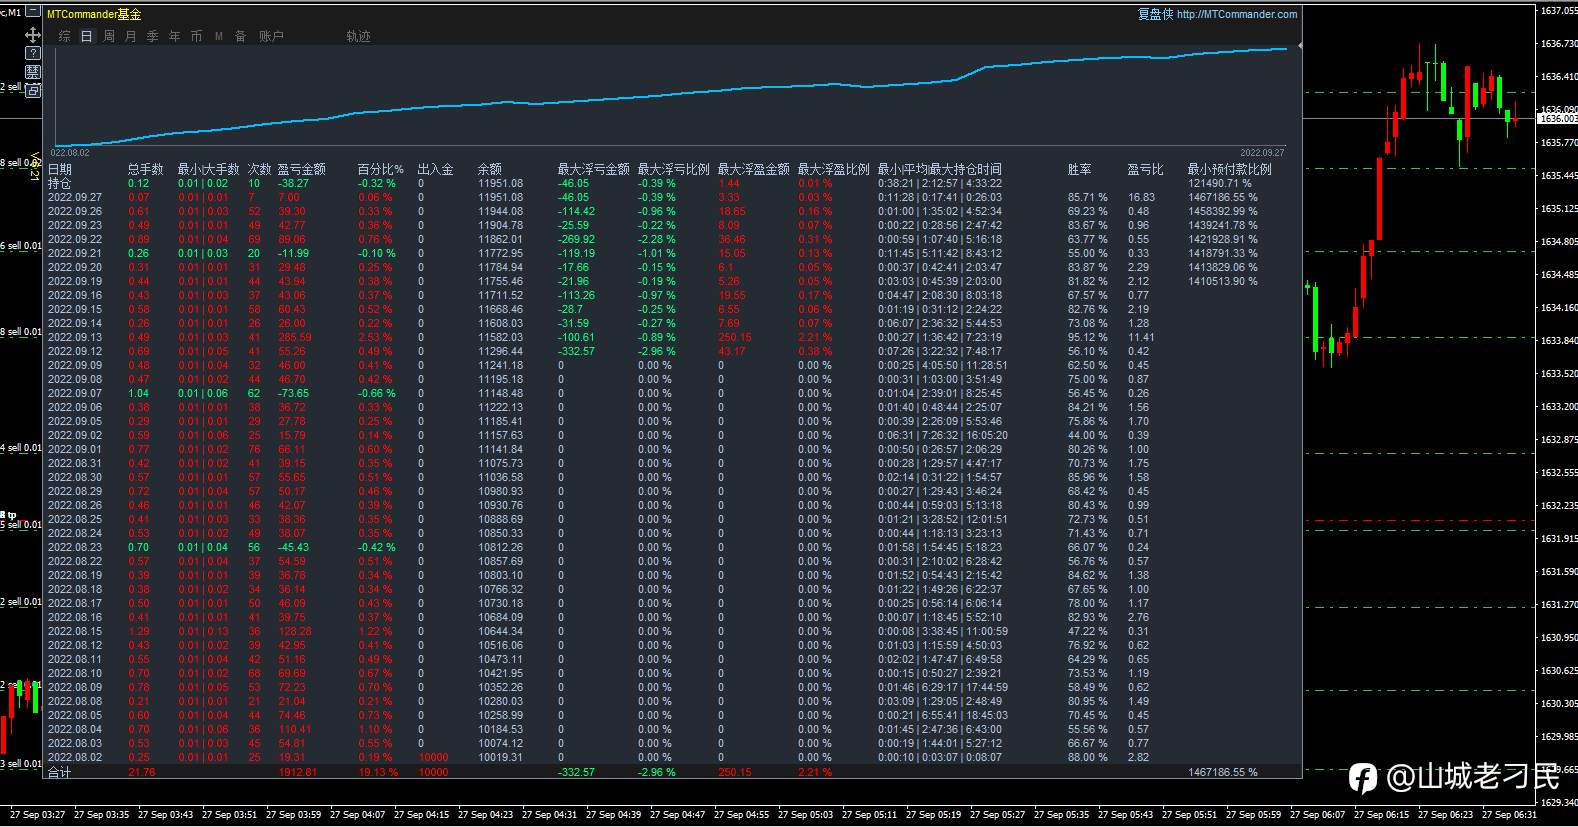The width and height of the screenshot is (1578, 827).
Task: Open the 币 currency tab
Action: tap(196, 36)
